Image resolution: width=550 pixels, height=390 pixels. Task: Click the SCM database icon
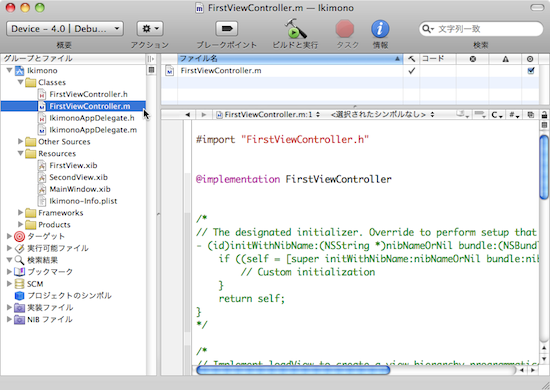point(20,284)
